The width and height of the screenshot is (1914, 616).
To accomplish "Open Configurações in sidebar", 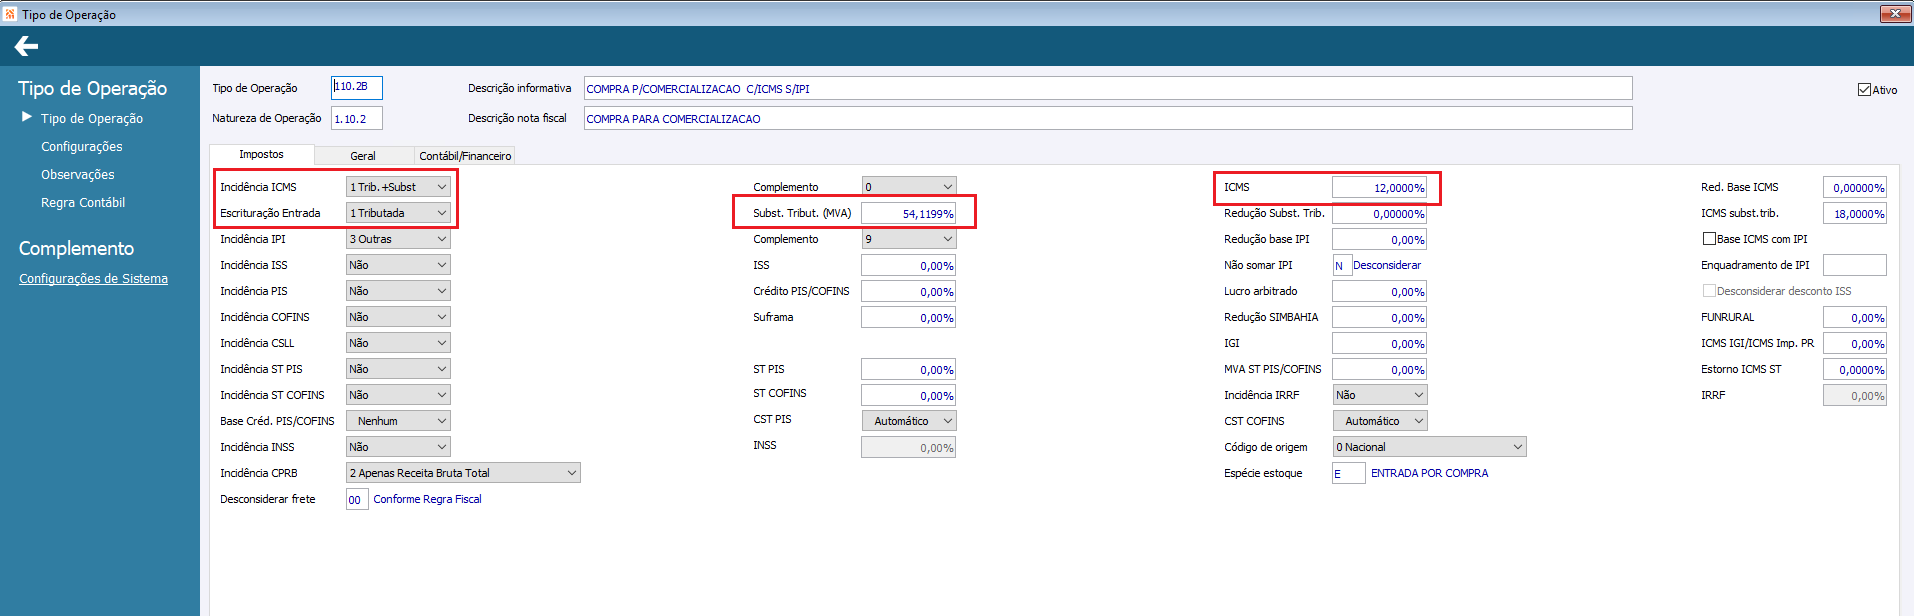I will pos(82,146).
